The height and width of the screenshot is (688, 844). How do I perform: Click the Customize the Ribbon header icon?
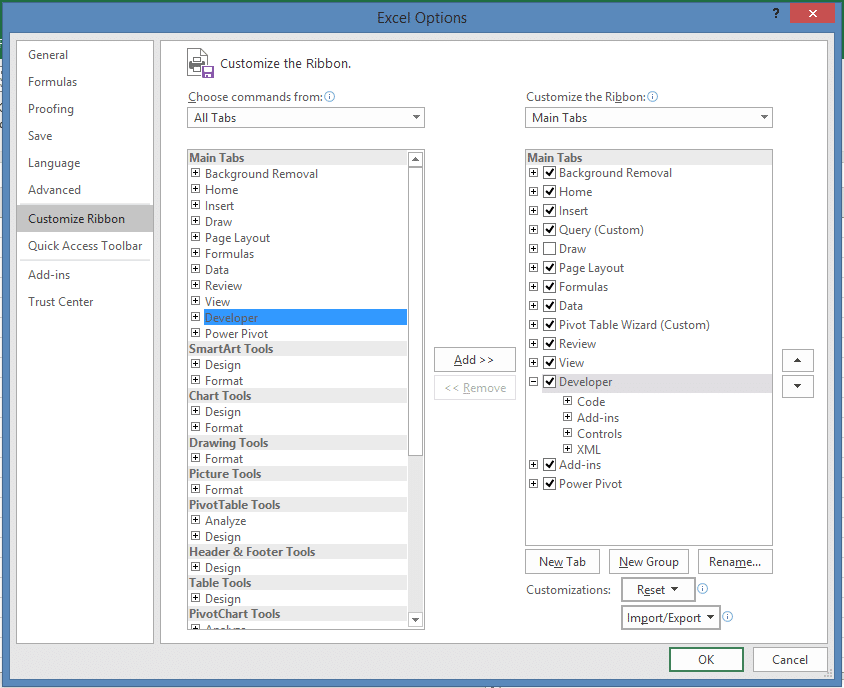point(199,60)
